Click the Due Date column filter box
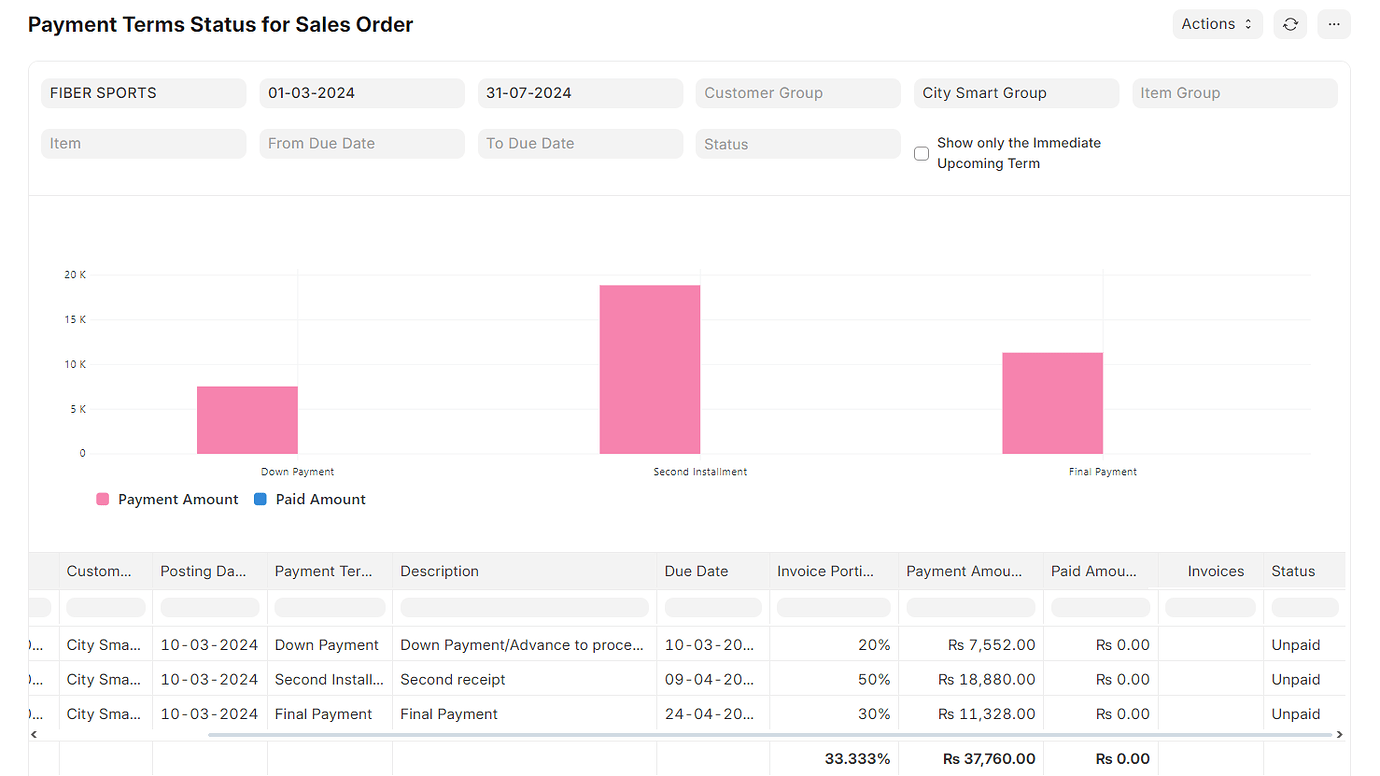The height and width of the screenshot is (776, 1380). (713, 607)
